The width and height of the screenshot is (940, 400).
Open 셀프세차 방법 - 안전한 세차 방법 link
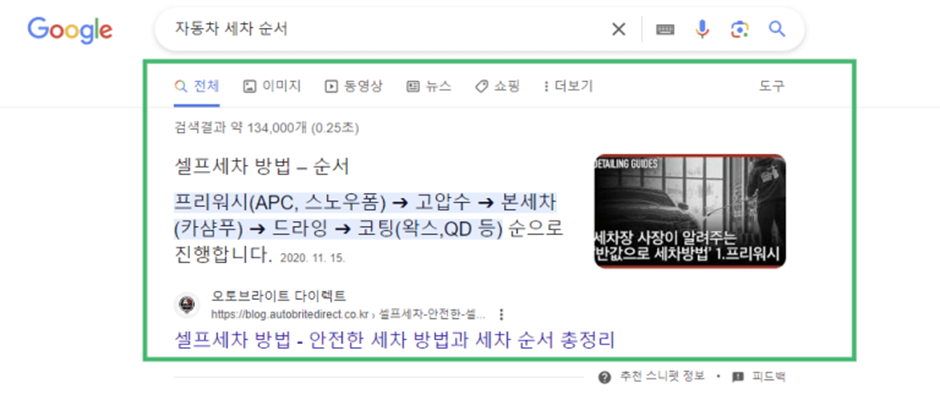394,340
